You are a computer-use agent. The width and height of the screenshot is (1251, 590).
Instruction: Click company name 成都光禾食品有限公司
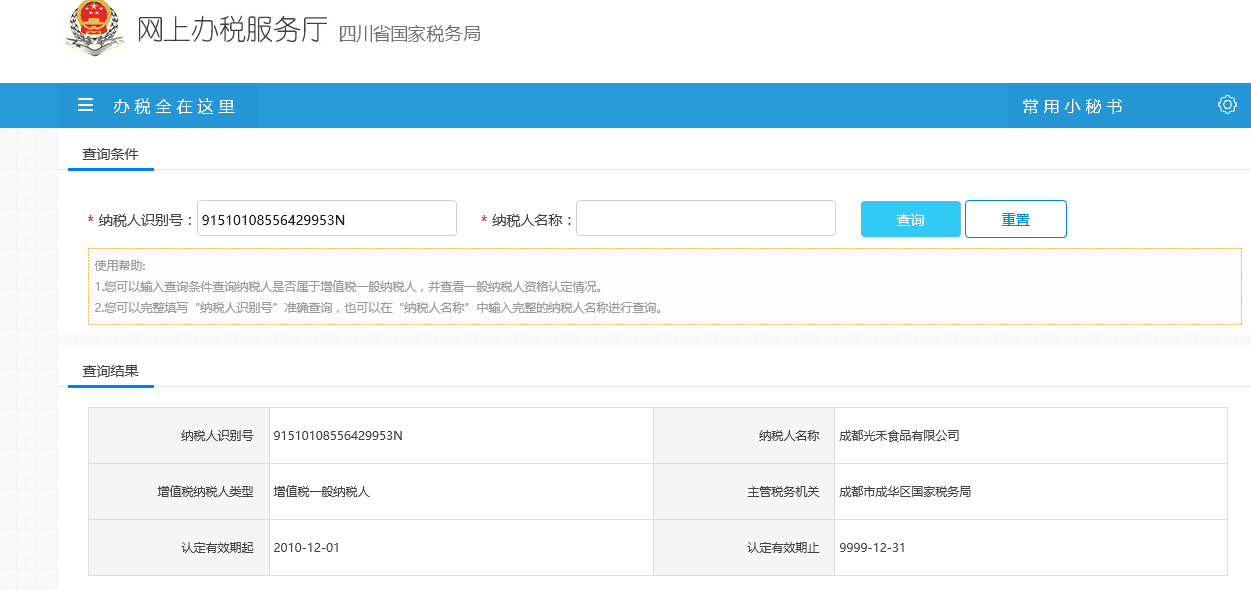tap(899, 435)
